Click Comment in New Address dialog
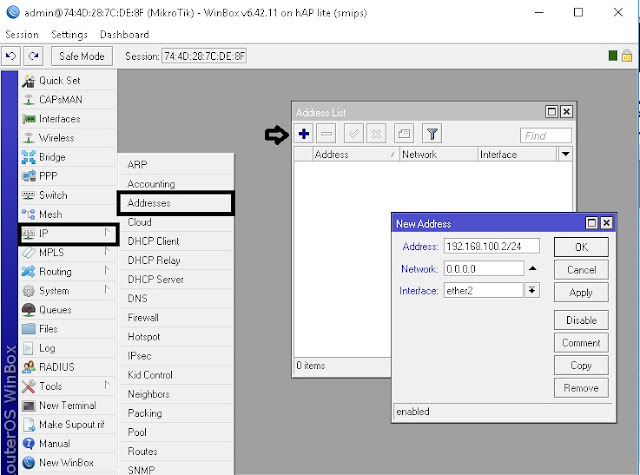 click(x=581, y=343)
